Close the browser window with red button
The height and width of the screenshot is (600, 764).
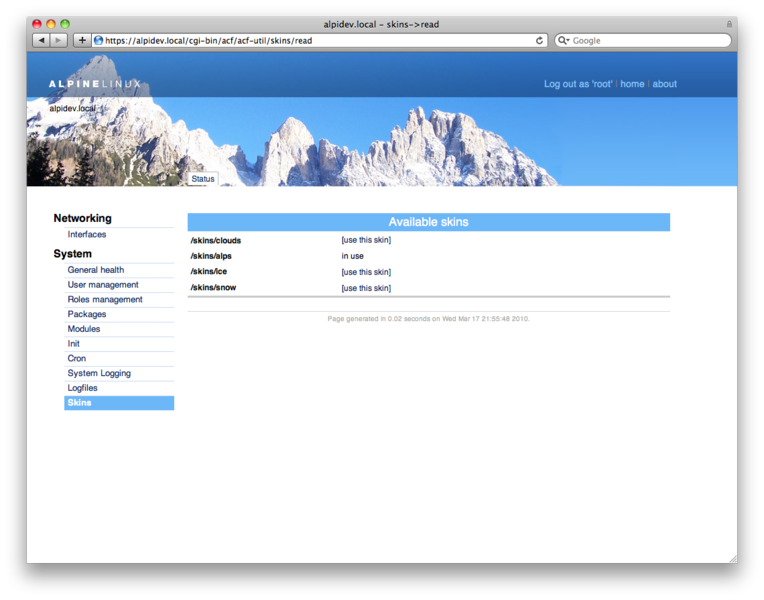[x=37, y=24]
